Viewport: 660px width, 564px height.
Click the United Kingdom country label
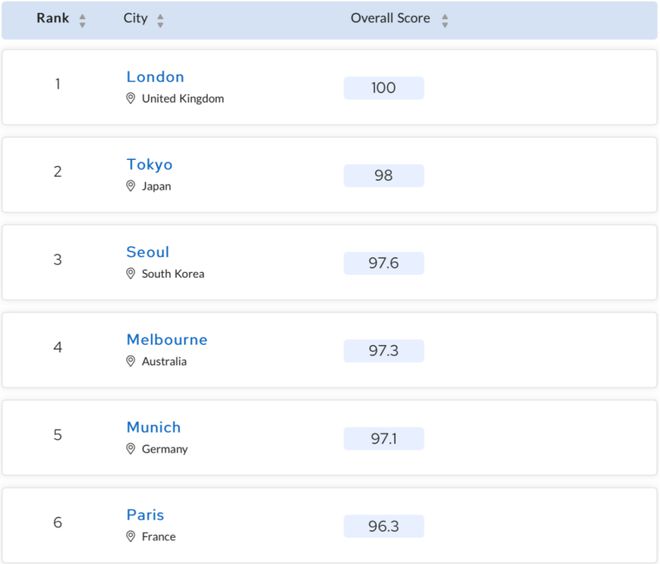(x=183, y=99)
